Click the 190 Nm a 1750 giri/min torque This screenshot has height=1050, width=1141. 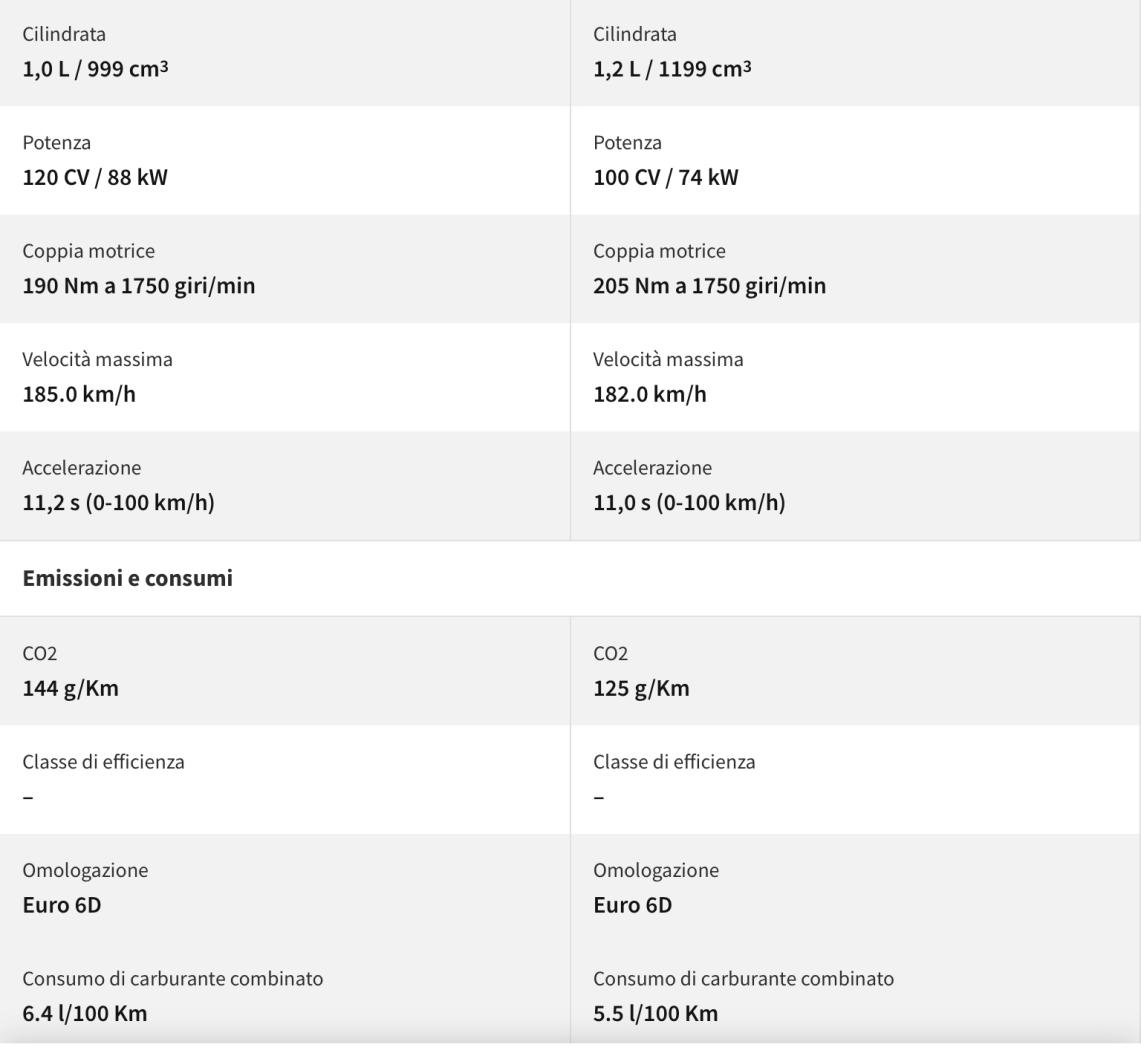point(139,286)
